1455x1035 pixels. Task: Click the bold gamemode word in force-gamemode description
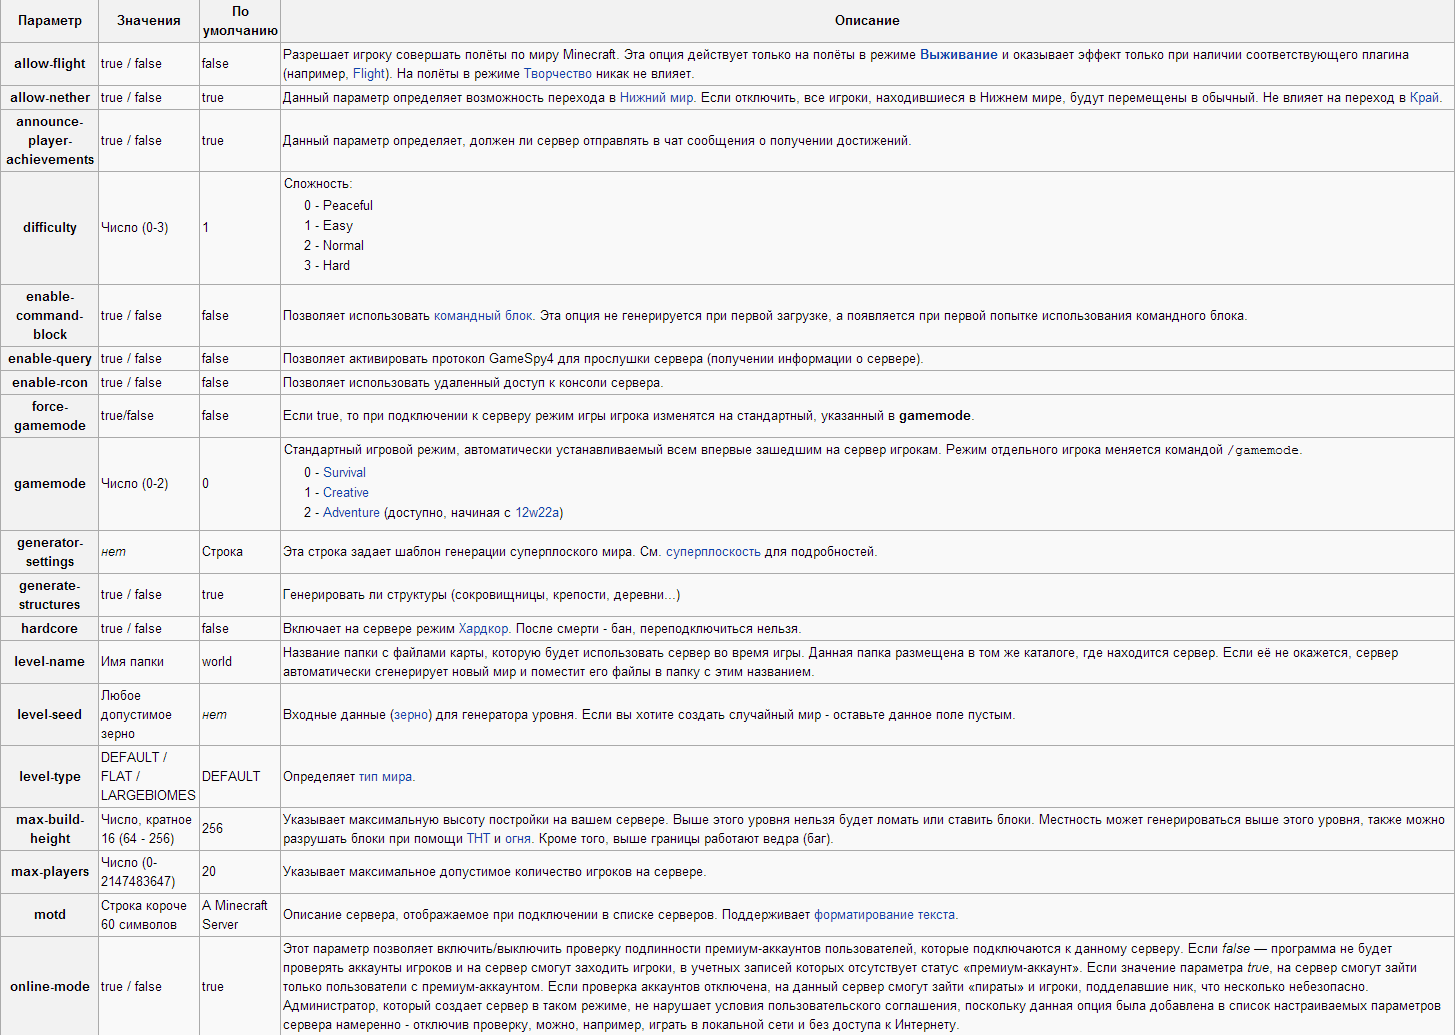(x=935, y=416)
